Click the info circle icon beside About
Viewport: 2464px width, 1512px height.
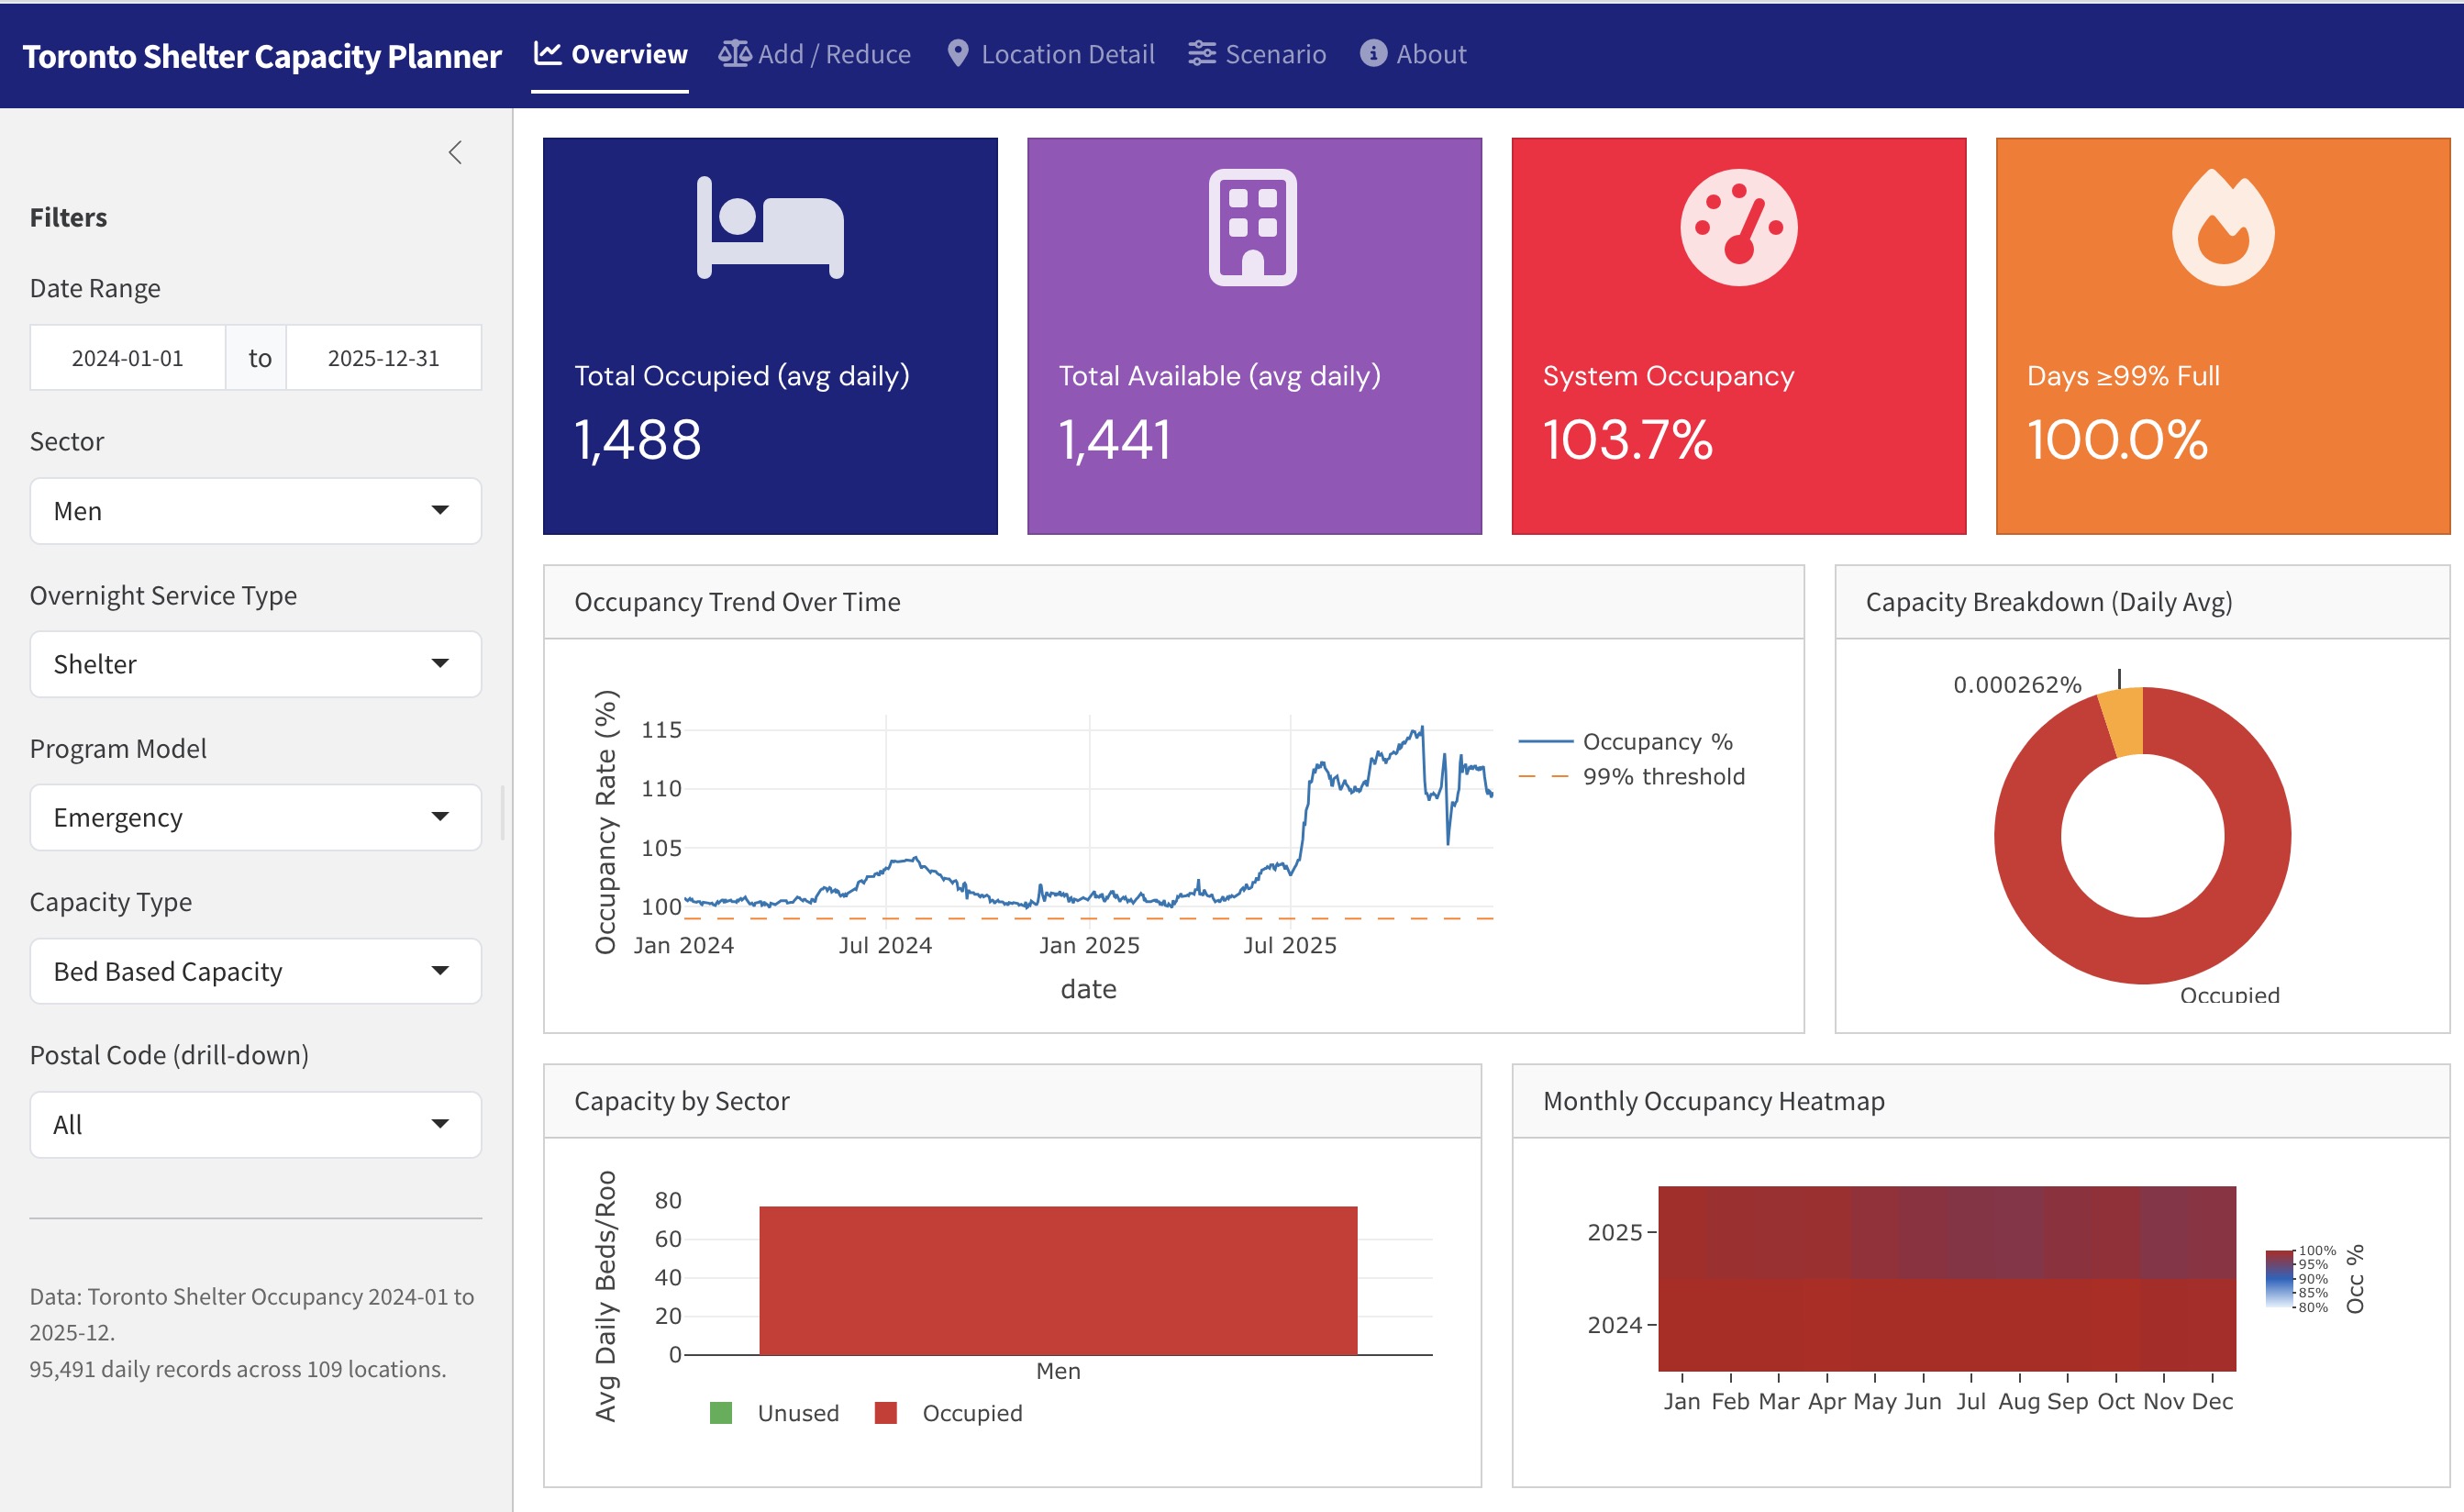[1373, 54]
